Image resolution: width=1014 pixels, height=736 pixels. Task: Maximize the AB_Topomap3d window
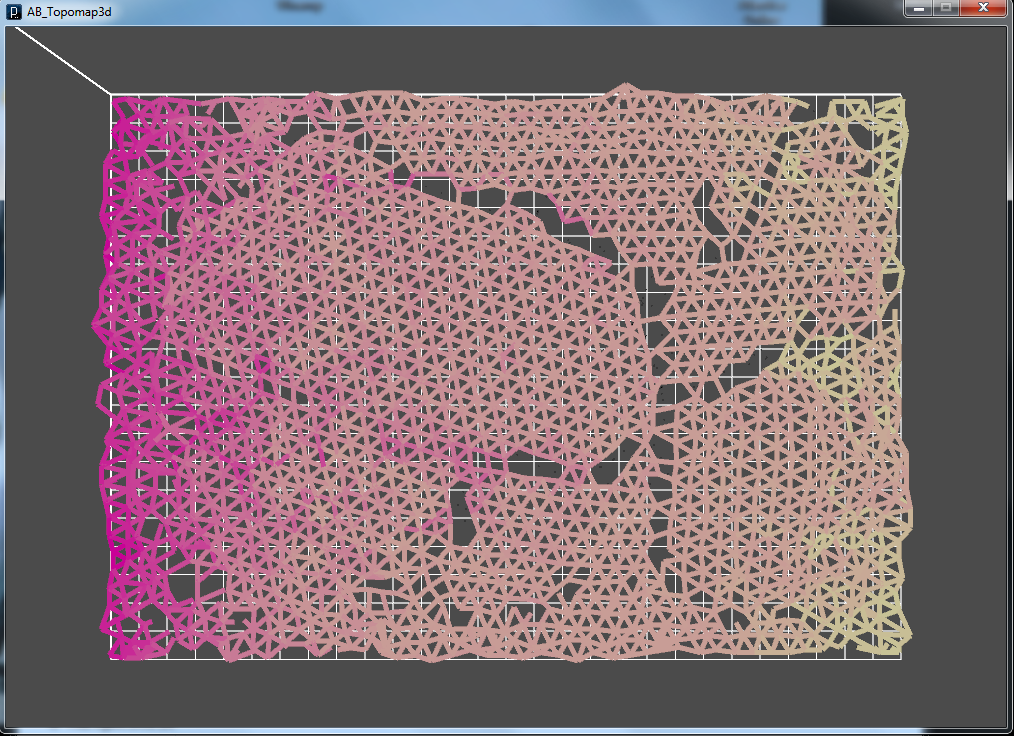pos(946,8)
